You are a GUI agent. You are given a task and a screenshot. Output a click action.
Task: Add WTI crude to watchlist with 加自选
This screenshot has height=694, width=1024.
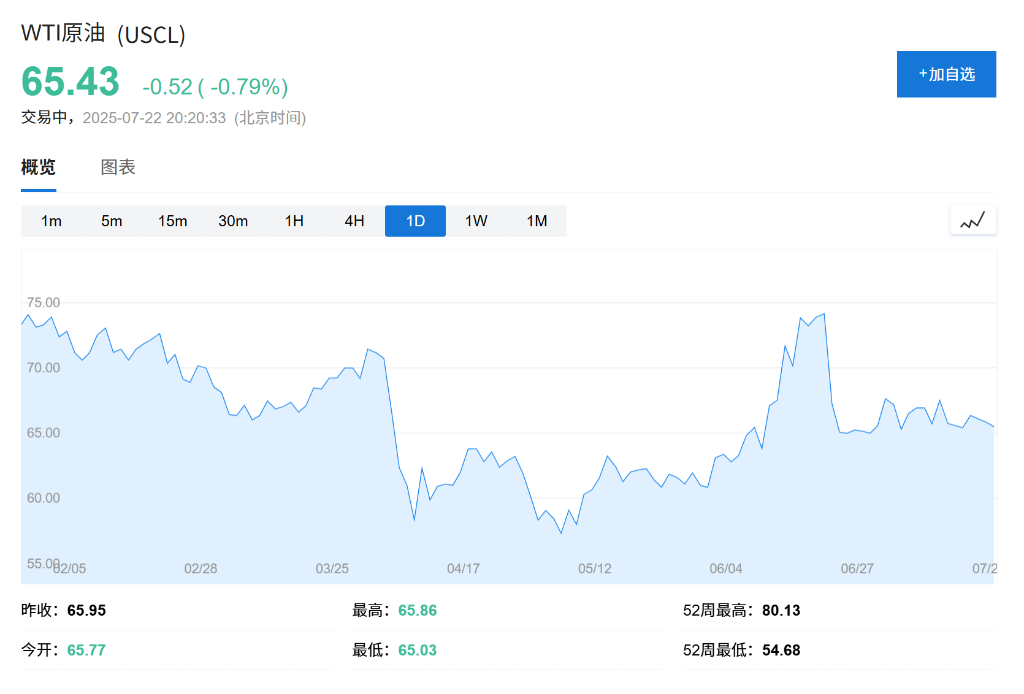click(x=946, y=74)
